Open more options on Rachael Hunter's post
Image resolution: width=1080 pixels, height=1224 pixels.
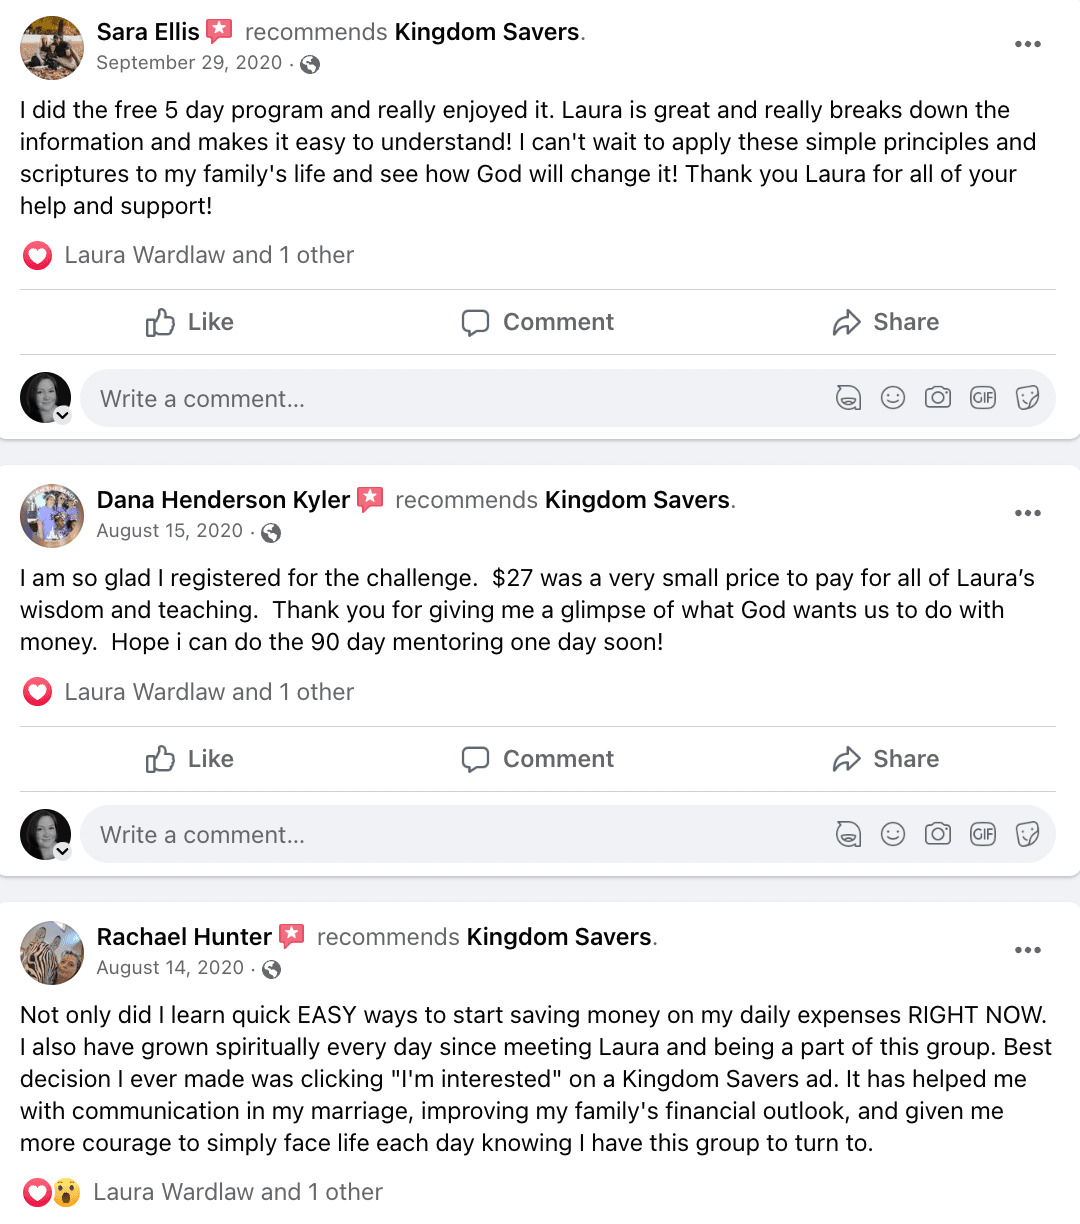[x=1027, y=950]
